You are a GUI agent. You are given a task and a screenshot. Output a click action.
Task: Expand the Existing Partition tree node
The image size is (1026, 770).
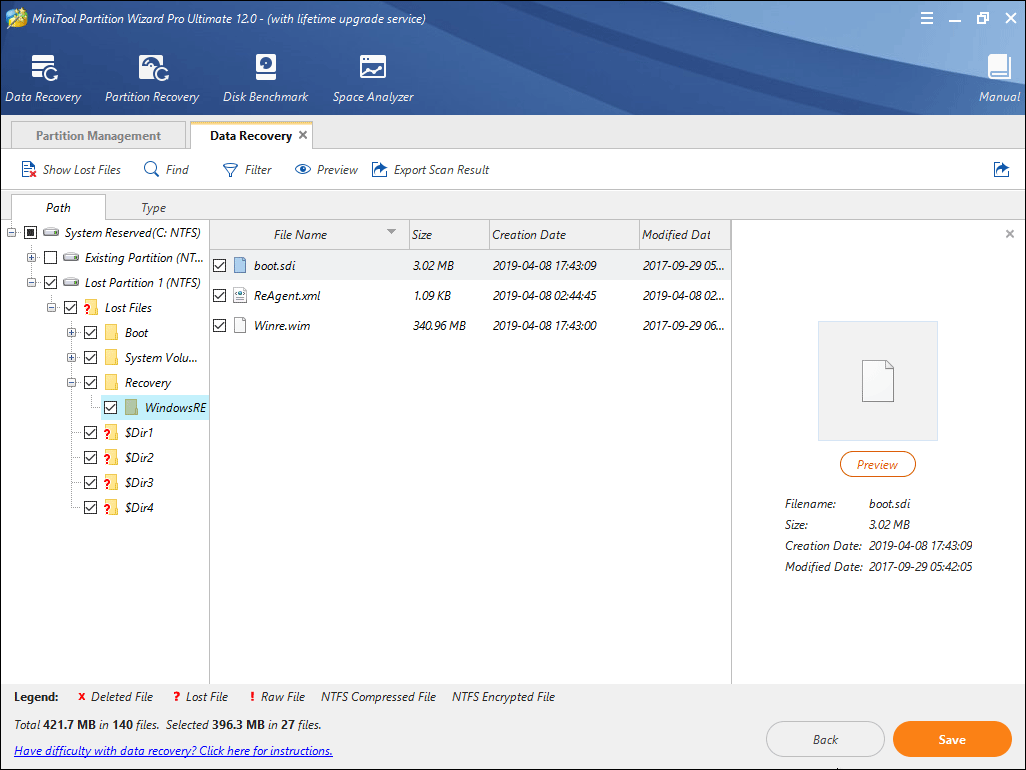(32, 258)
